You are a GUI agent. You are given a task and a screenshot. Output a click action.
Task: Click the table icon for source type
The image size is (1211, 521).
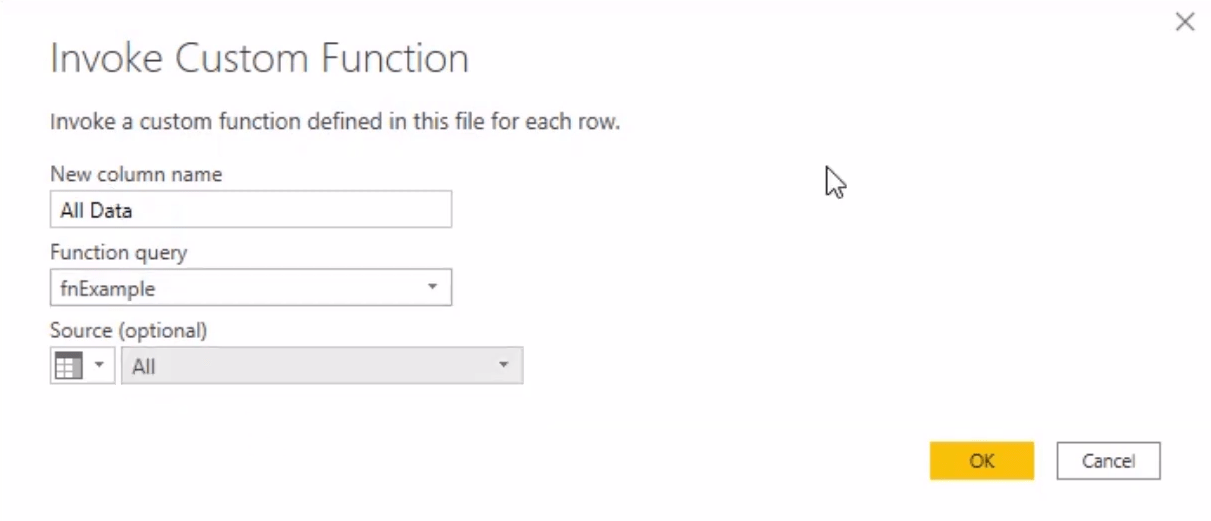click(68, 366)
